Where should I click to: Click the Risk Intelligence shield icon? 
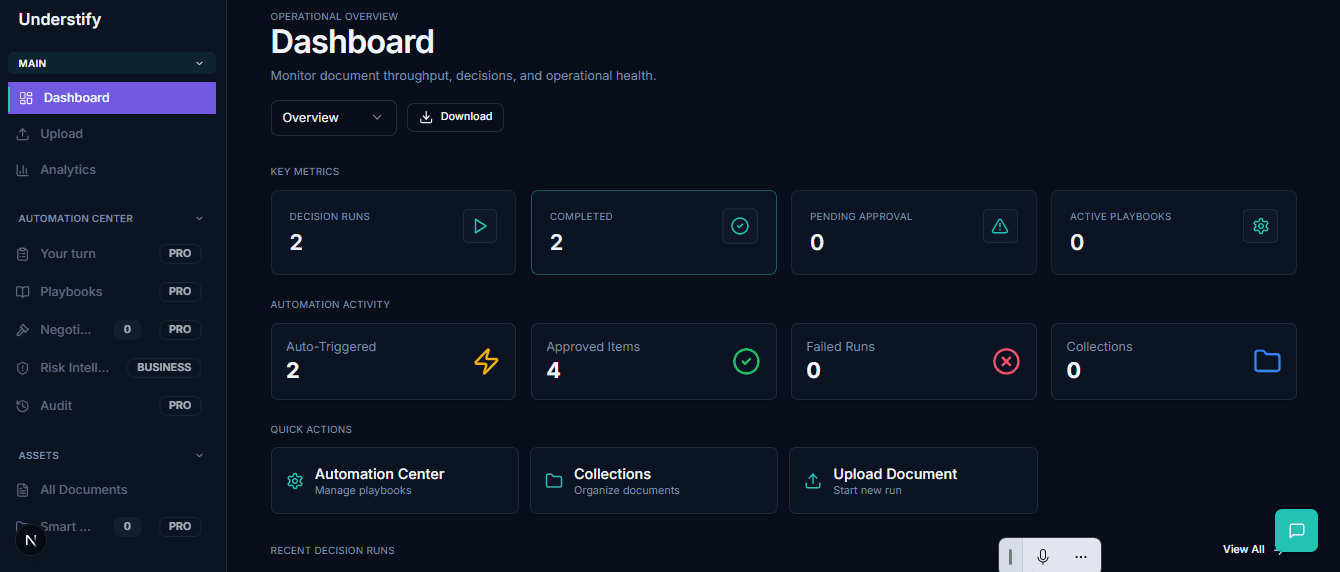click(x=23, y=368)
